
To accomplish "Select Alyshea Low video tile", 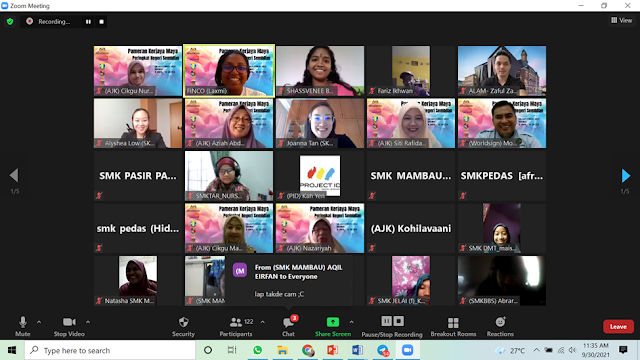I will (138, 123).
